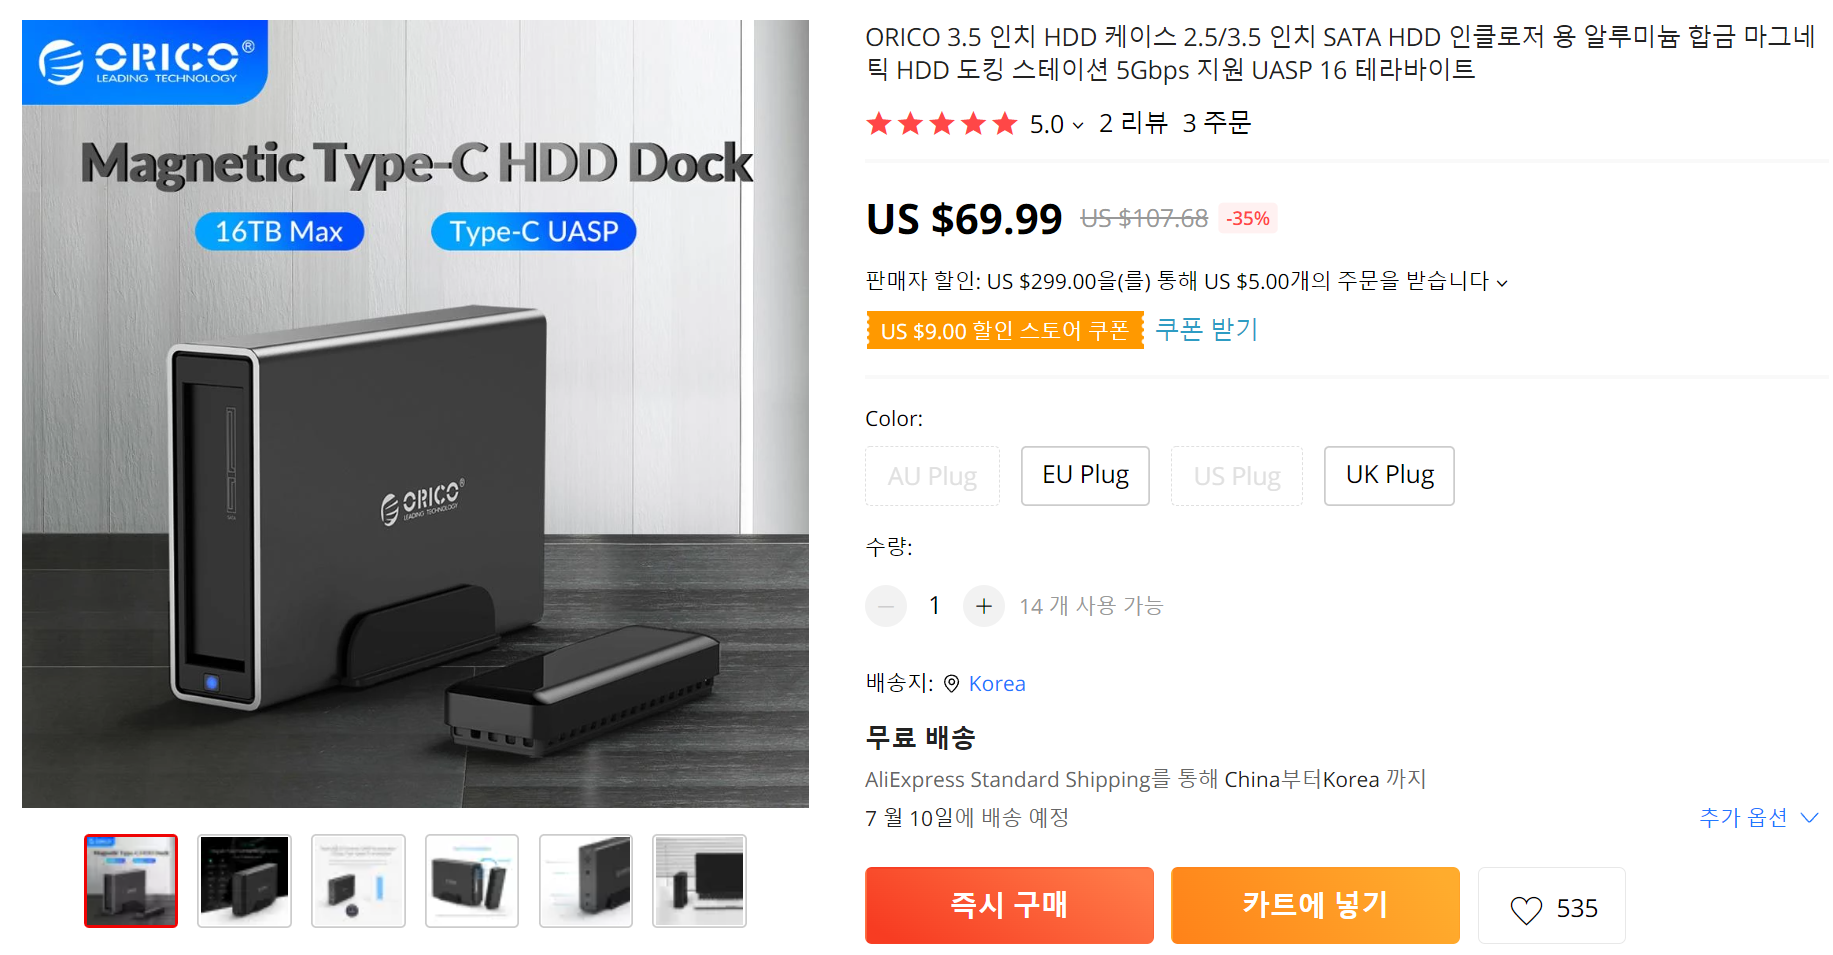Expand 추가 옵션 shipping options
The width and height of the screenshot is (1833, 955).
pyautogui.click(x=1758, y=818)
